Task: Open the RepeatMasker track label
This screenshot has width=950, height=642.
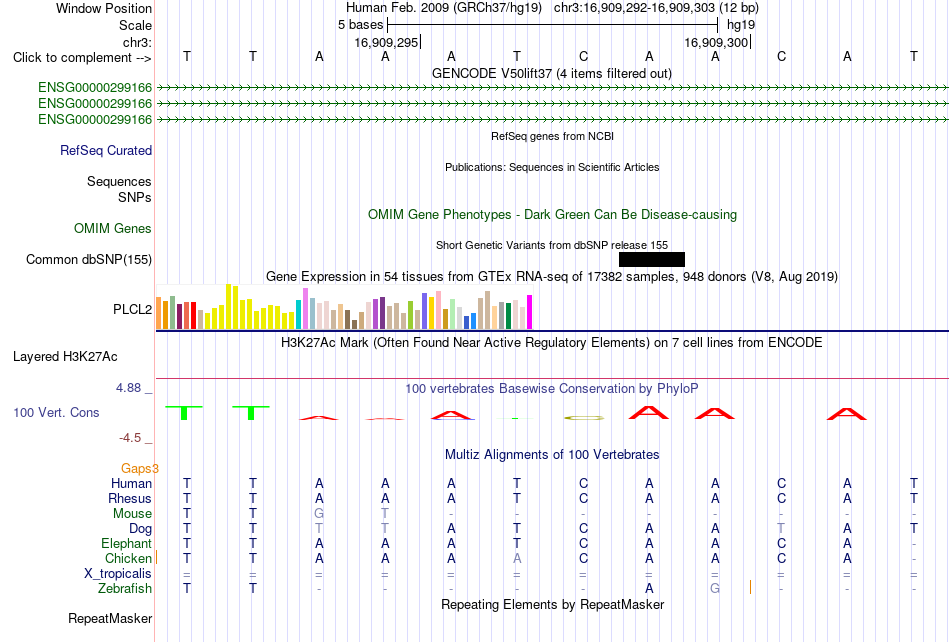Action: click(x=110, y=618)
